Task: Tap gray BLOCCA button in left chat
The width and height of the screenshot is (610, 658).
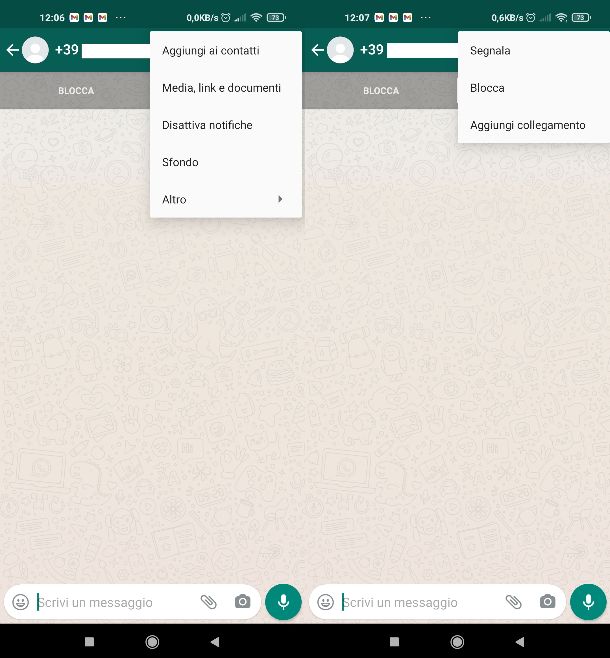Action: click(76, 91)
